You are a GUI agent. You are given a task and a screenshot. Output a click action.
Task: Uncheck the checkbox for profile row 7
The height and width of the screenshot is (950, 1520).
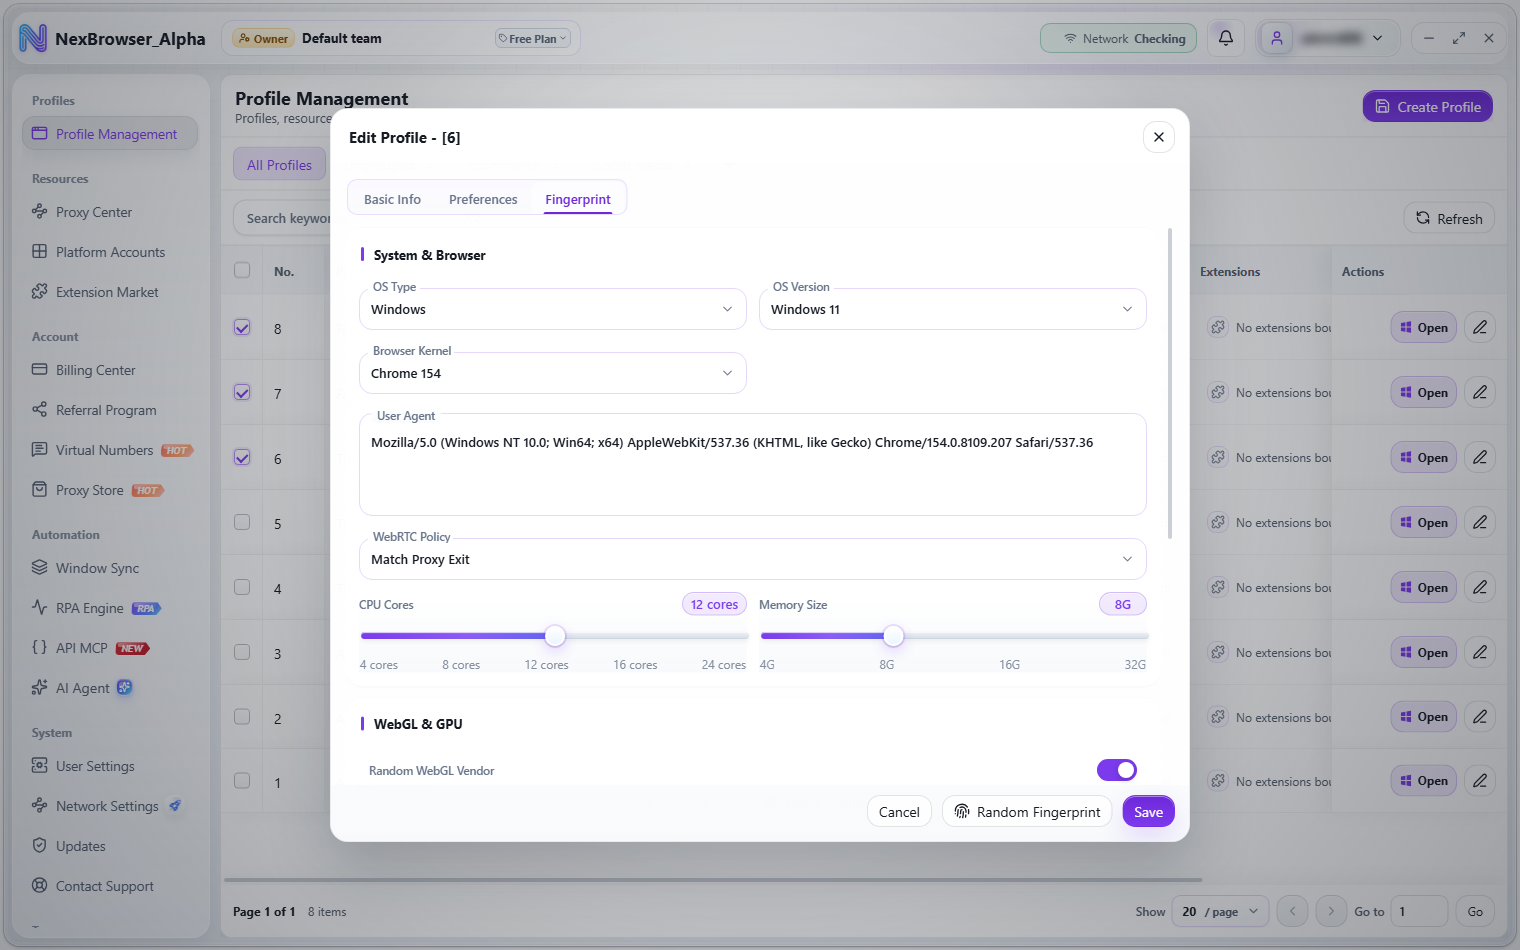(242, 392)
